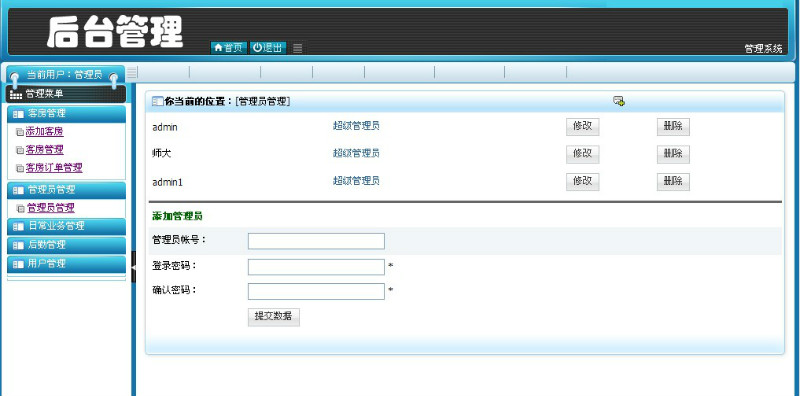Click the 添加管理员 heading

coord(177,216)
